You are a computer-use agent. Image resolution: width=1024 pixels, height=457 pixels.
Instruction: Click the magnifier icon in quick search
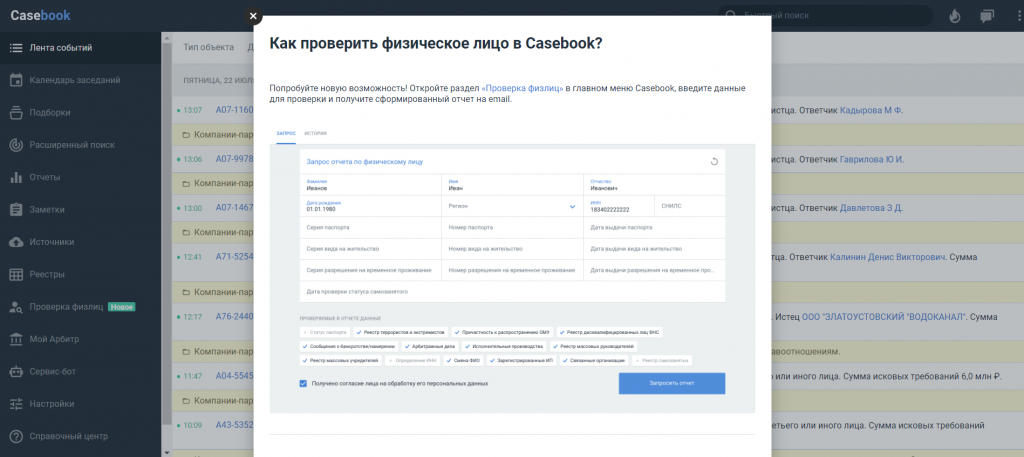731,16
